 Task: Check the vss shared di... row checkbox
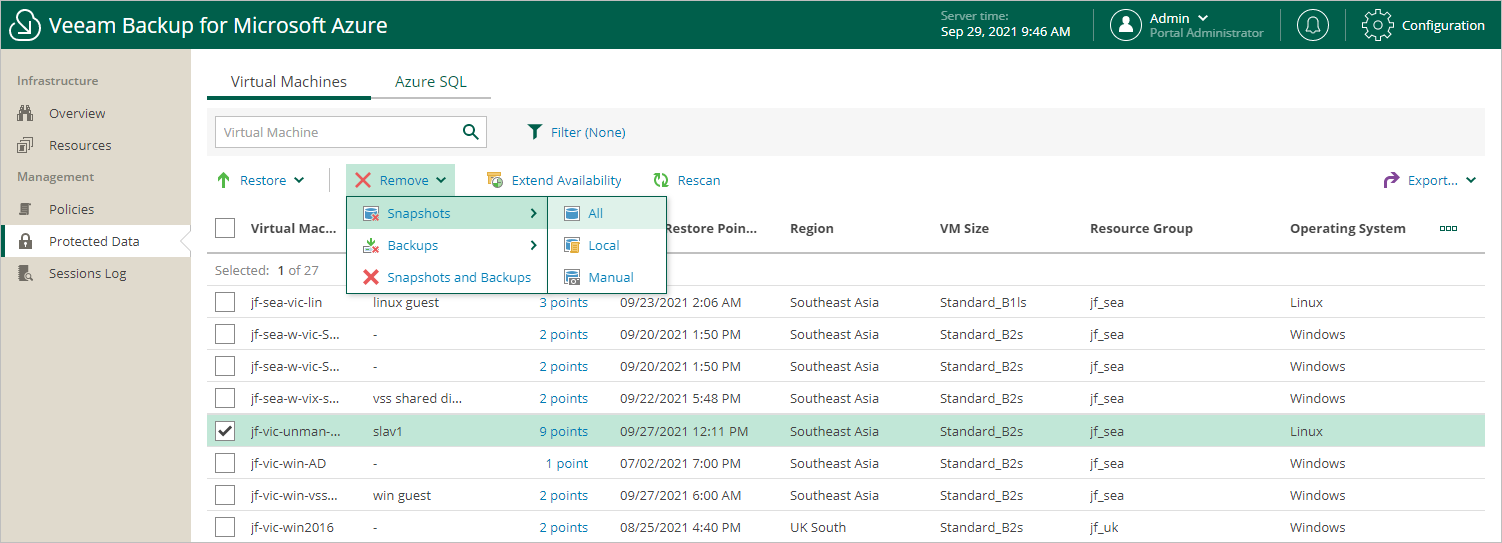click(x=225, y=399)
